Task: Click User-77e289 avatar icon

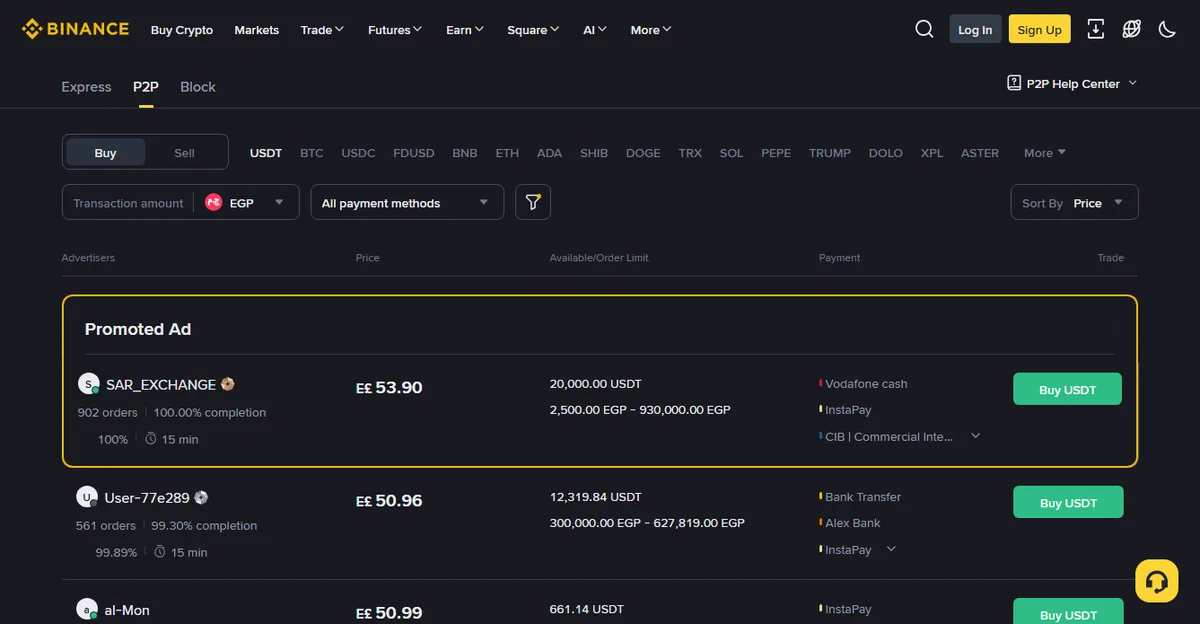Action: 87,497
